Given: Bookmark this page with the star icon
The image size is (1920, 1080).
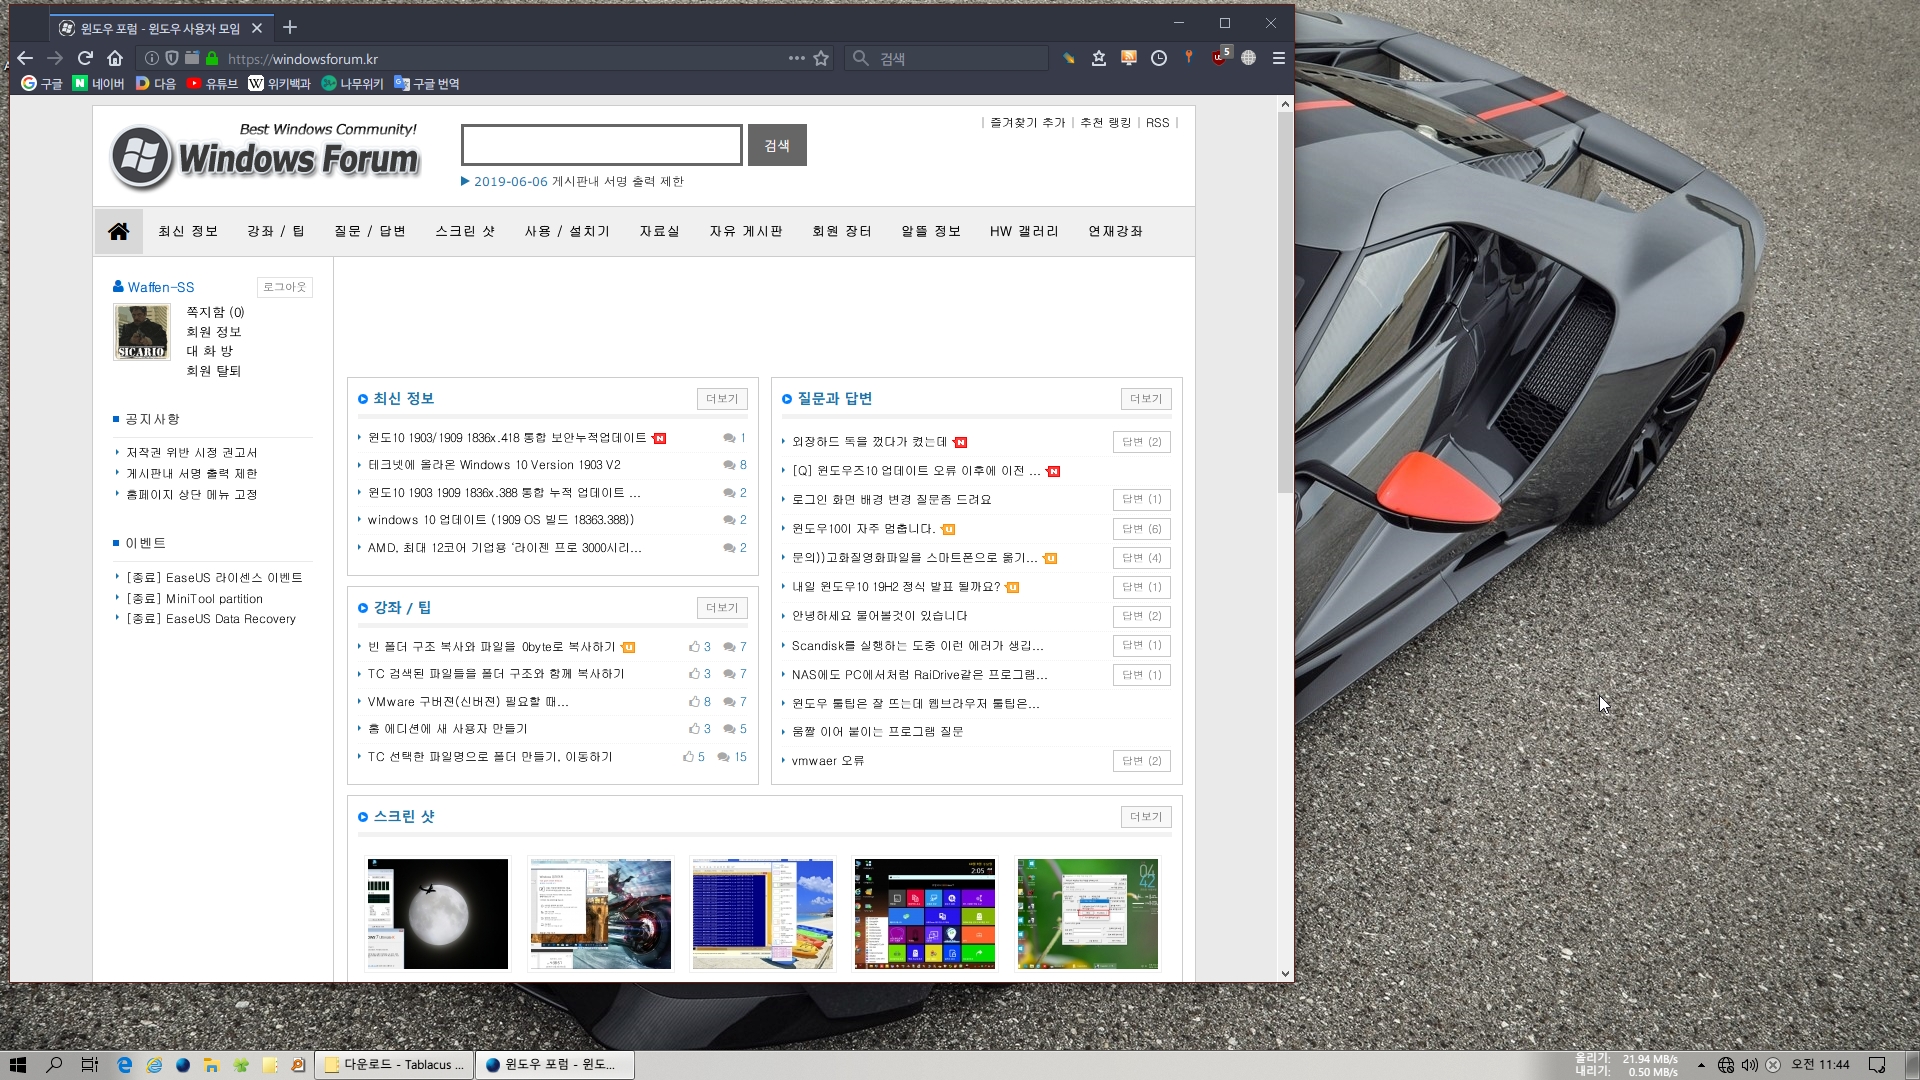Looking at the screenshot, I should [x=821, y=58].
